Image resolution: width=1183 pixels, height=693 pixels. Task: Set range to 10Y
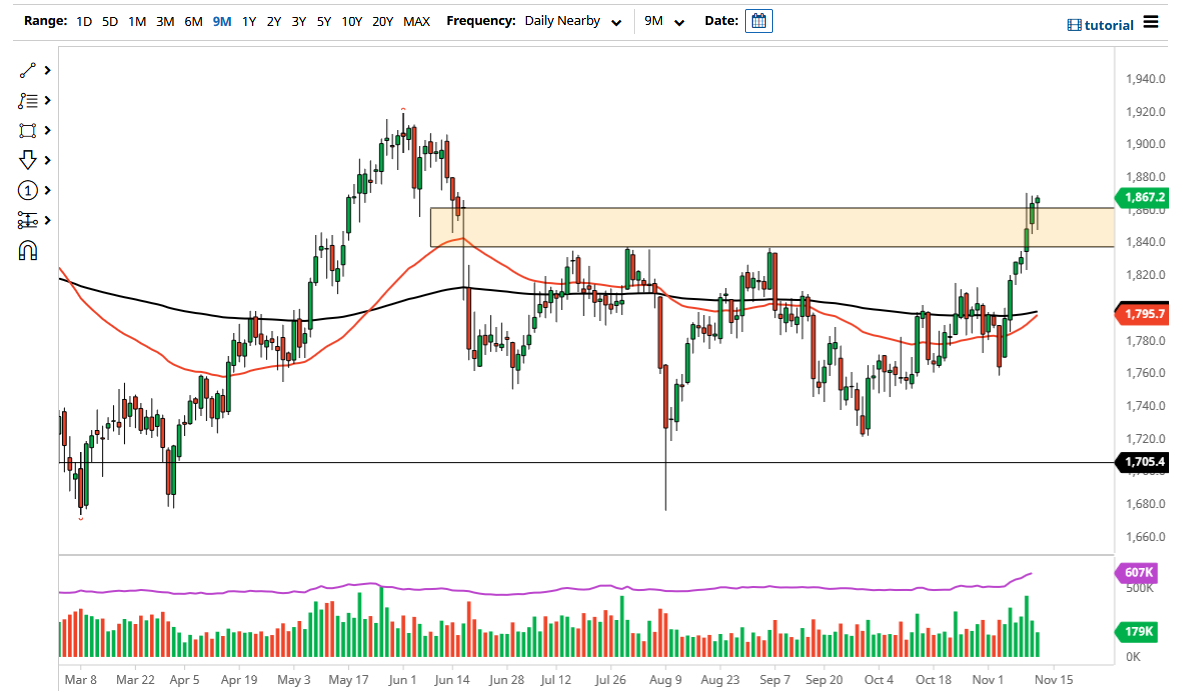coord(352,21)
